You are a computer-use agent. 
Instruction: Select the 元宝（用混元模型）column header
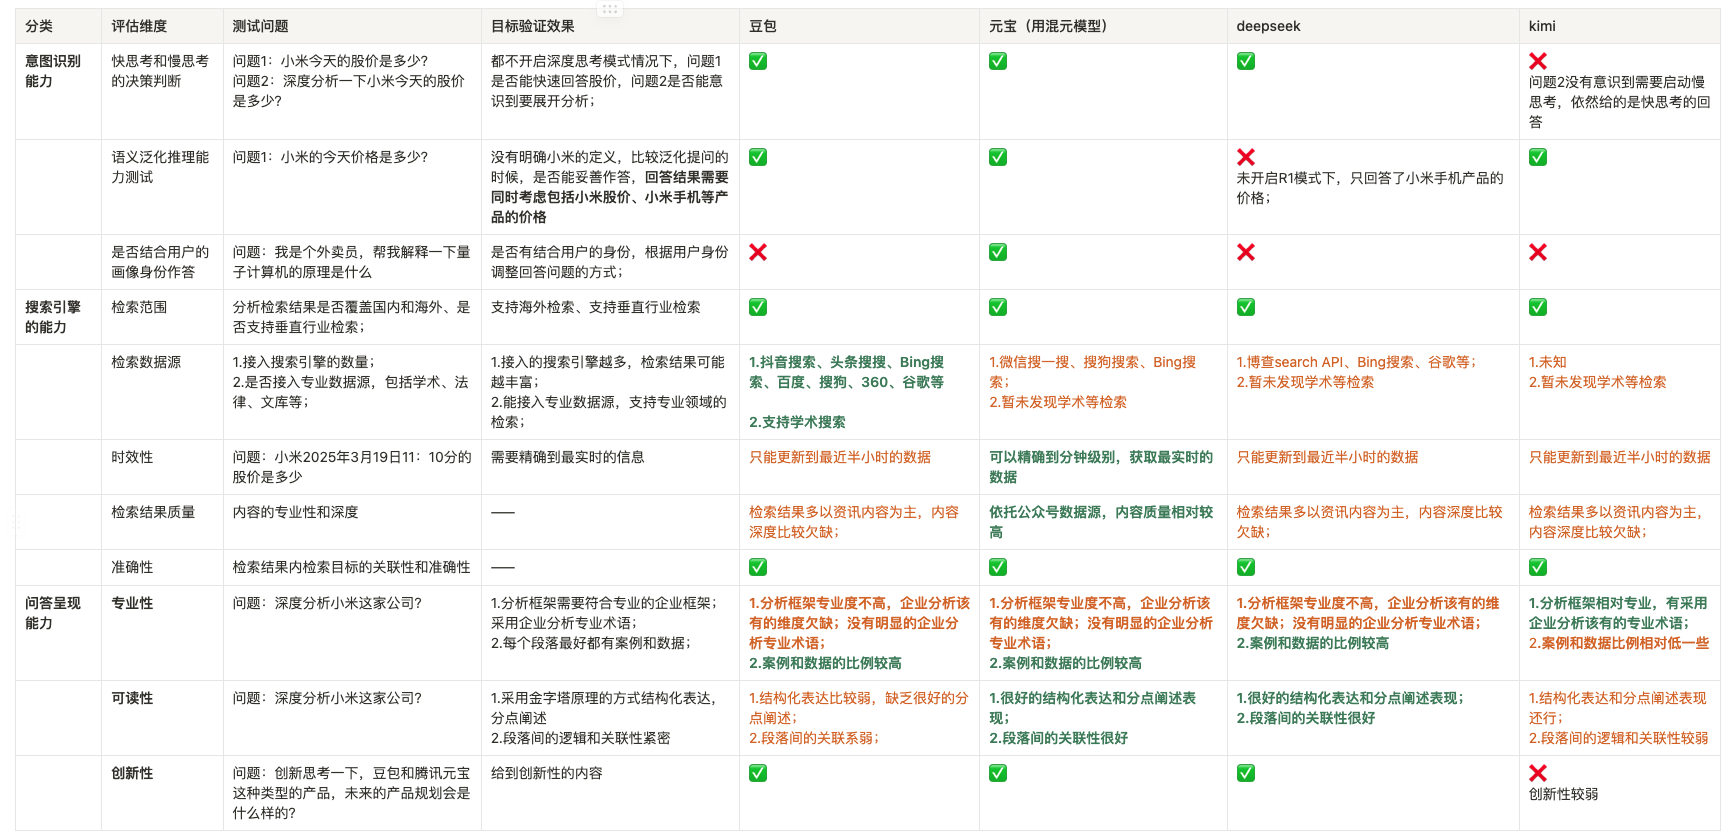[x=1103, y=26]
